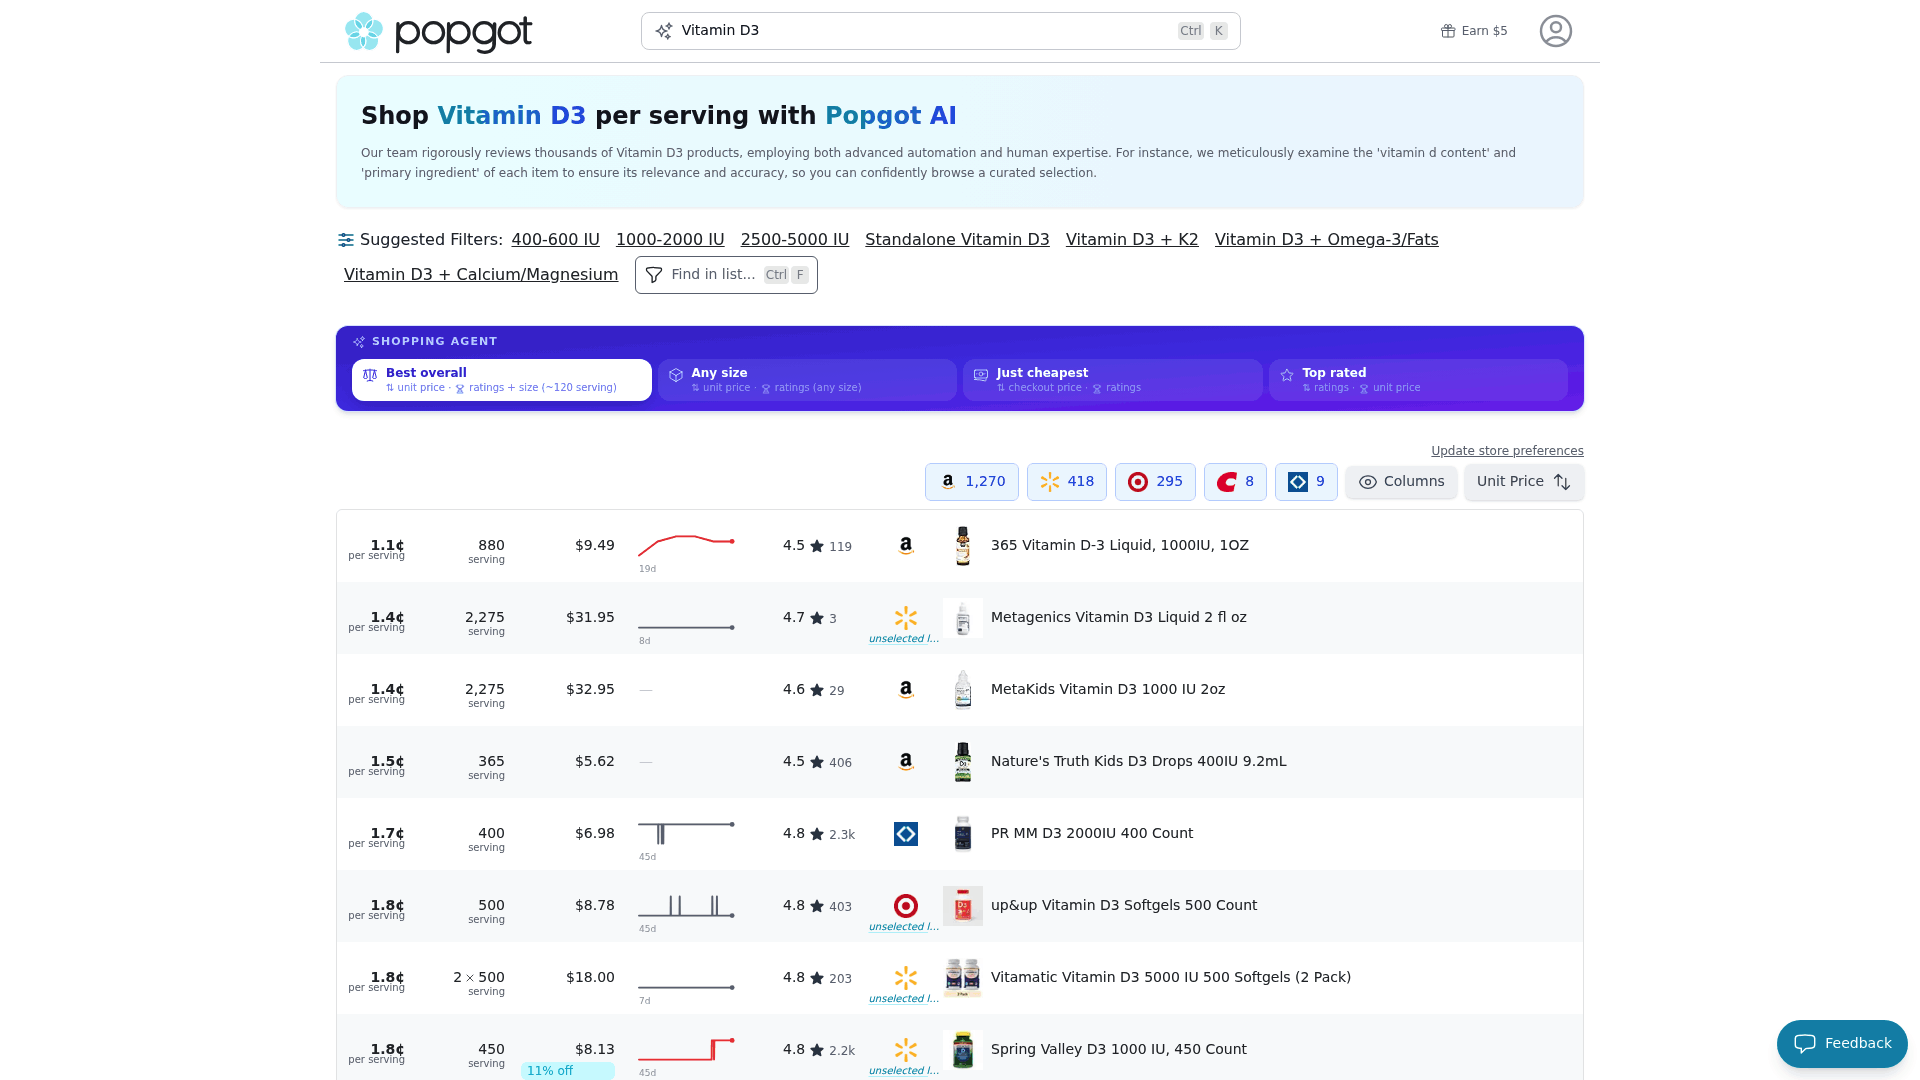
Task: Click Walmart icon on Vitamatic row
Action: click(905, 978)
